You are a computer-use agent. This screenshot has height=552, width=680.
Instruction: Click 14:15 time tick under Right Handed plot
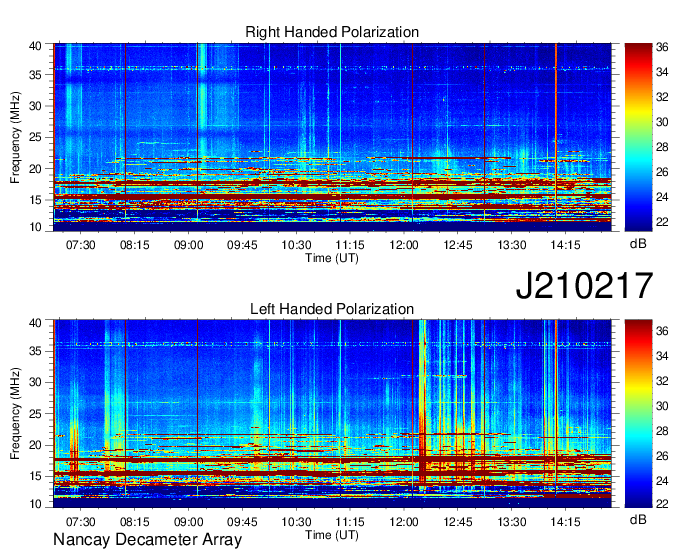[x=566, y=245]
